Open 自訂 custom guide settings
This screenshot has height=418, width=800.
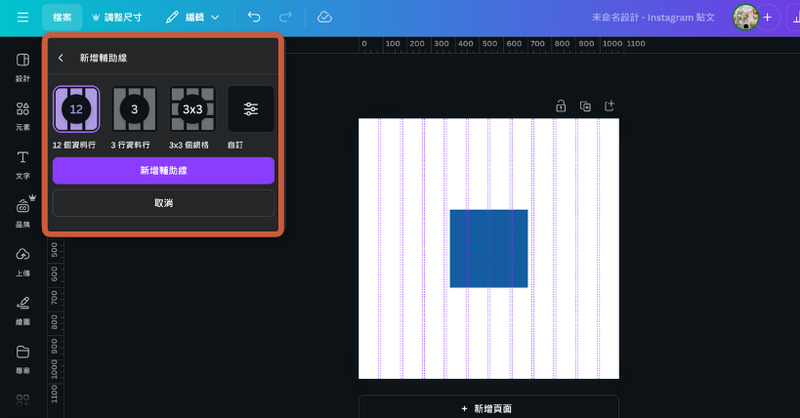coord(251,109)
